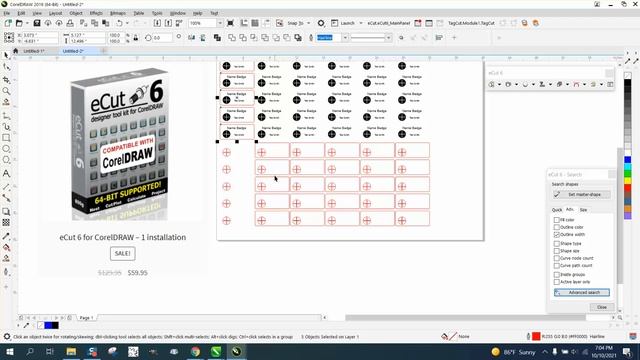Select the Zoom tool in the toolbox

point(6,91)
